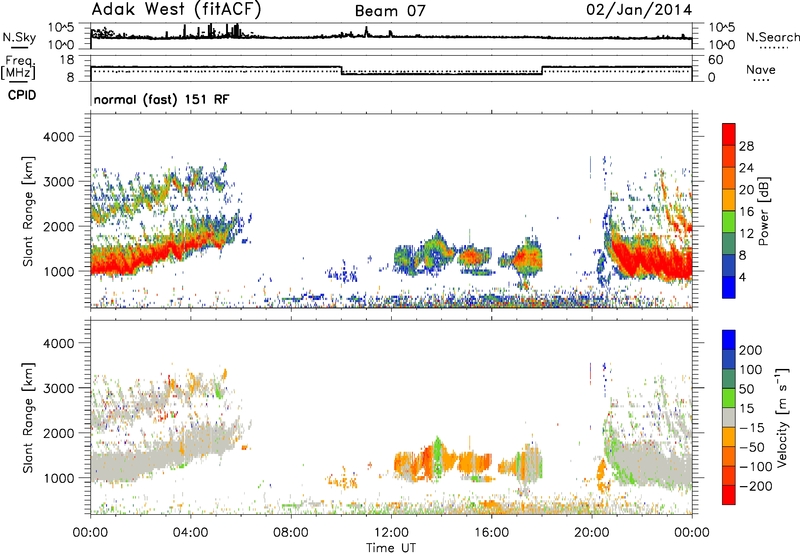Click the frequency step-down at 10:00 UT
800x554 pixels.
click(341, 70)
